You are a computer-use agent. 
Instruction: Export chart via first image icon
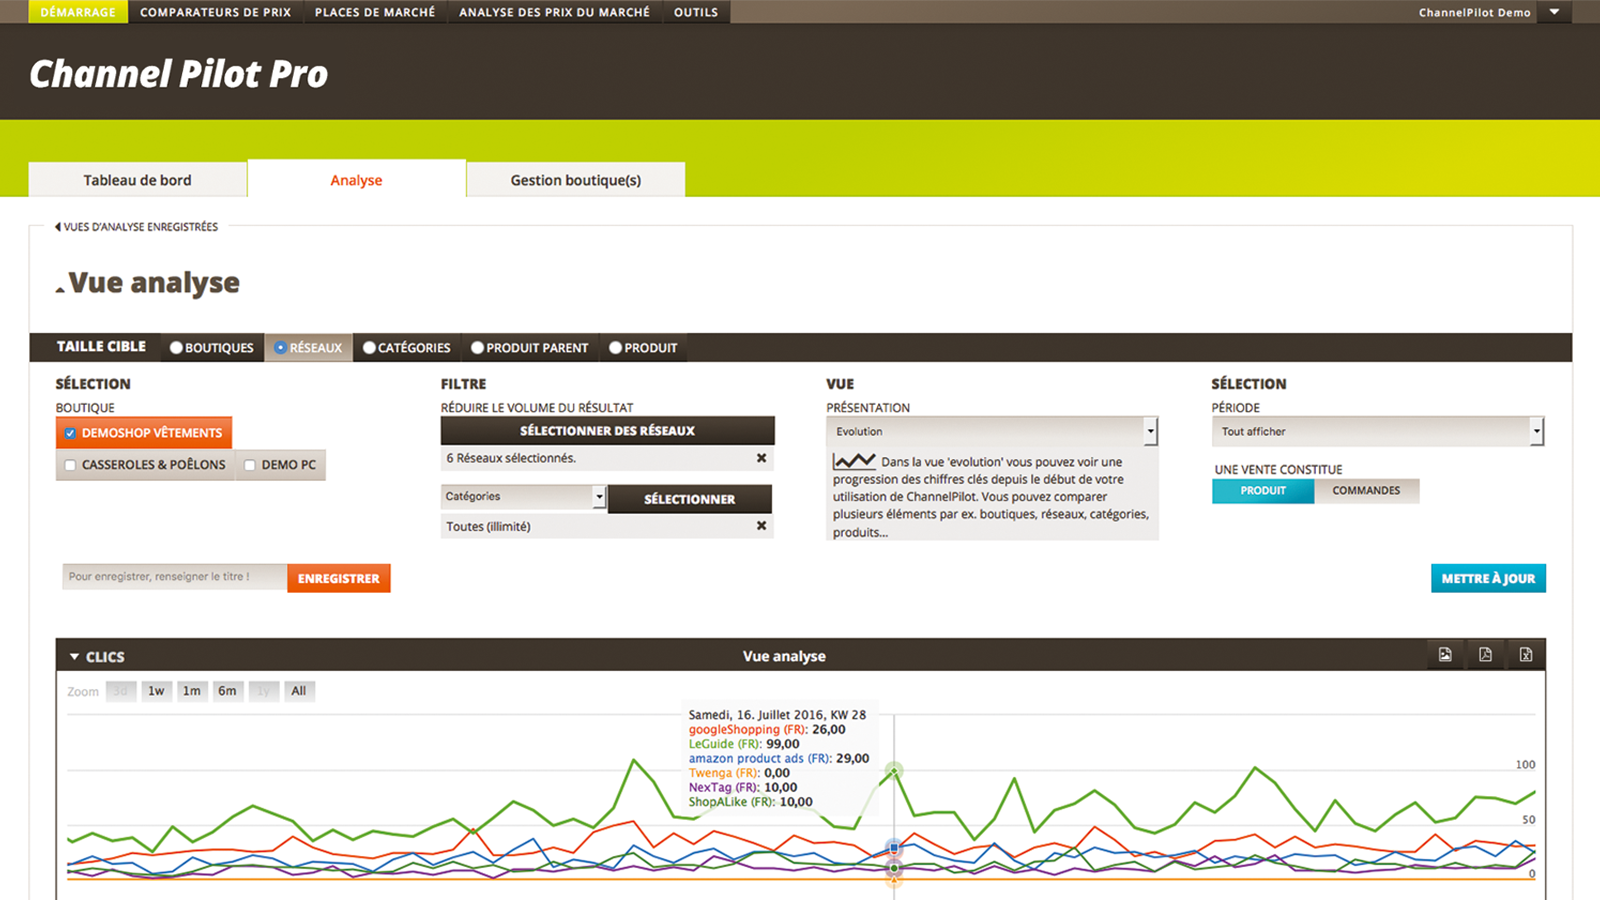[x=1445, y=655]
